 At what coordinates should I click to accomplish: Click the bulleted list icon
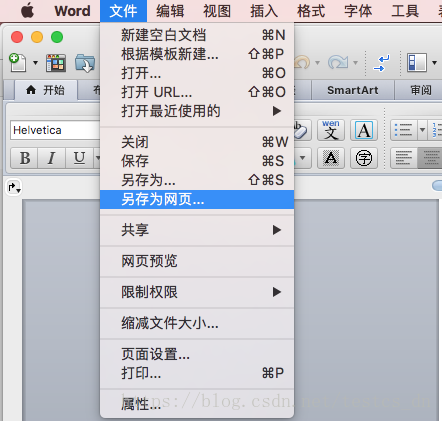pos(404,130)
